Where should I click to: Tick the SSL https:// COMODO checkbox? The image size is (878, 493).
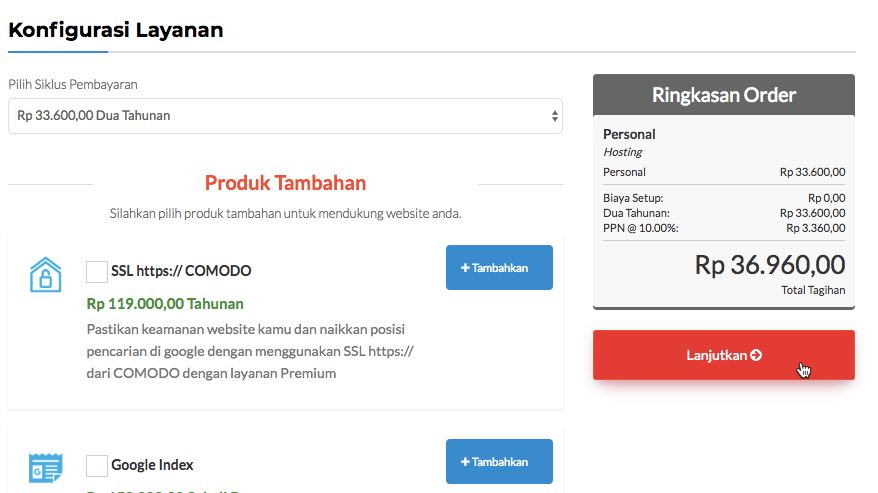point(97,271)
